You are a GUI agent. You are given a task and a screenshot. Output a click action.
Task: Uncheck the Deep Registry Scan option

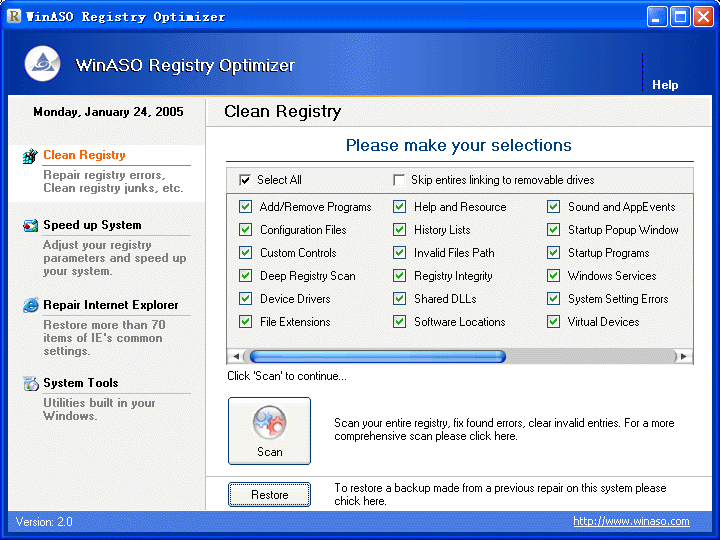click(x=246, y=276)
